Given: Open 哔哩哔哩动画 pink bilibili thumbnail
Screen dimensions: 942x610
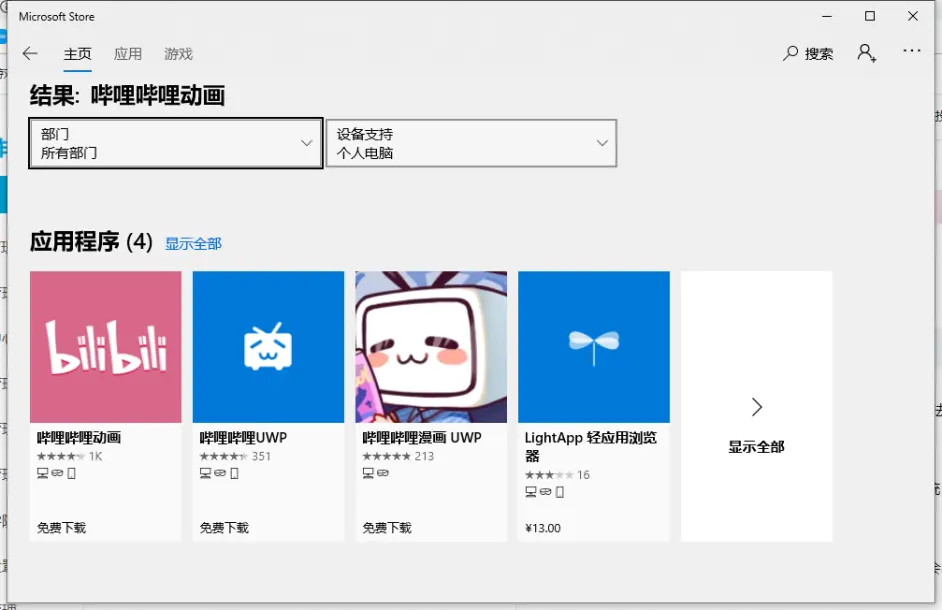Looking at the screenshot, I should click(x=106, y=347).
